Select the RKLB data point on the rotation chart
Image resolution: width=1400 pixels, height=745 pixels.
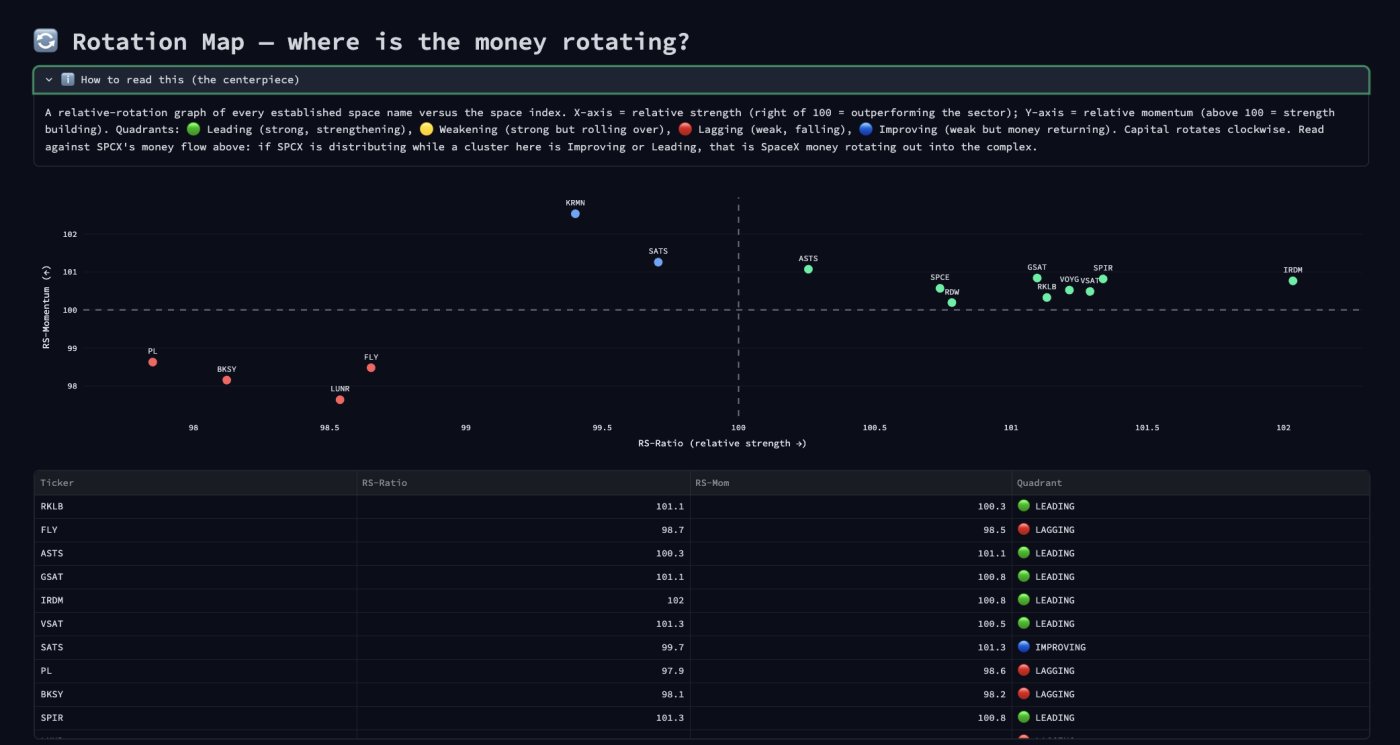click(x=1047, y=297)
